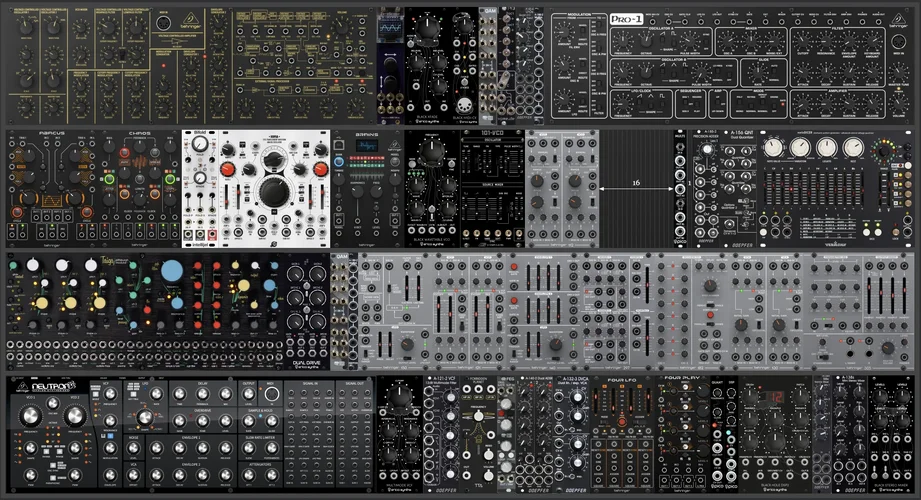
Task: Click the large frequency knob on Black Wavetable VCO
Action: point(432,150)
